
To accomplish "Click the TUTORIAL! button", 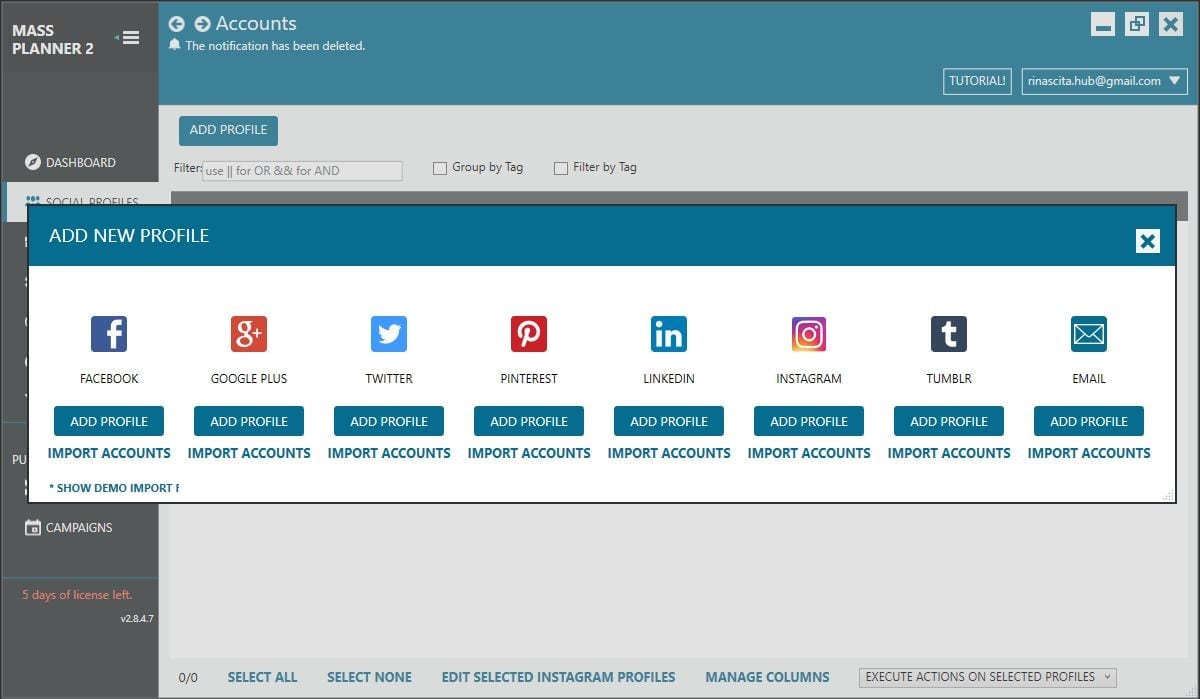I will [977, 81].
